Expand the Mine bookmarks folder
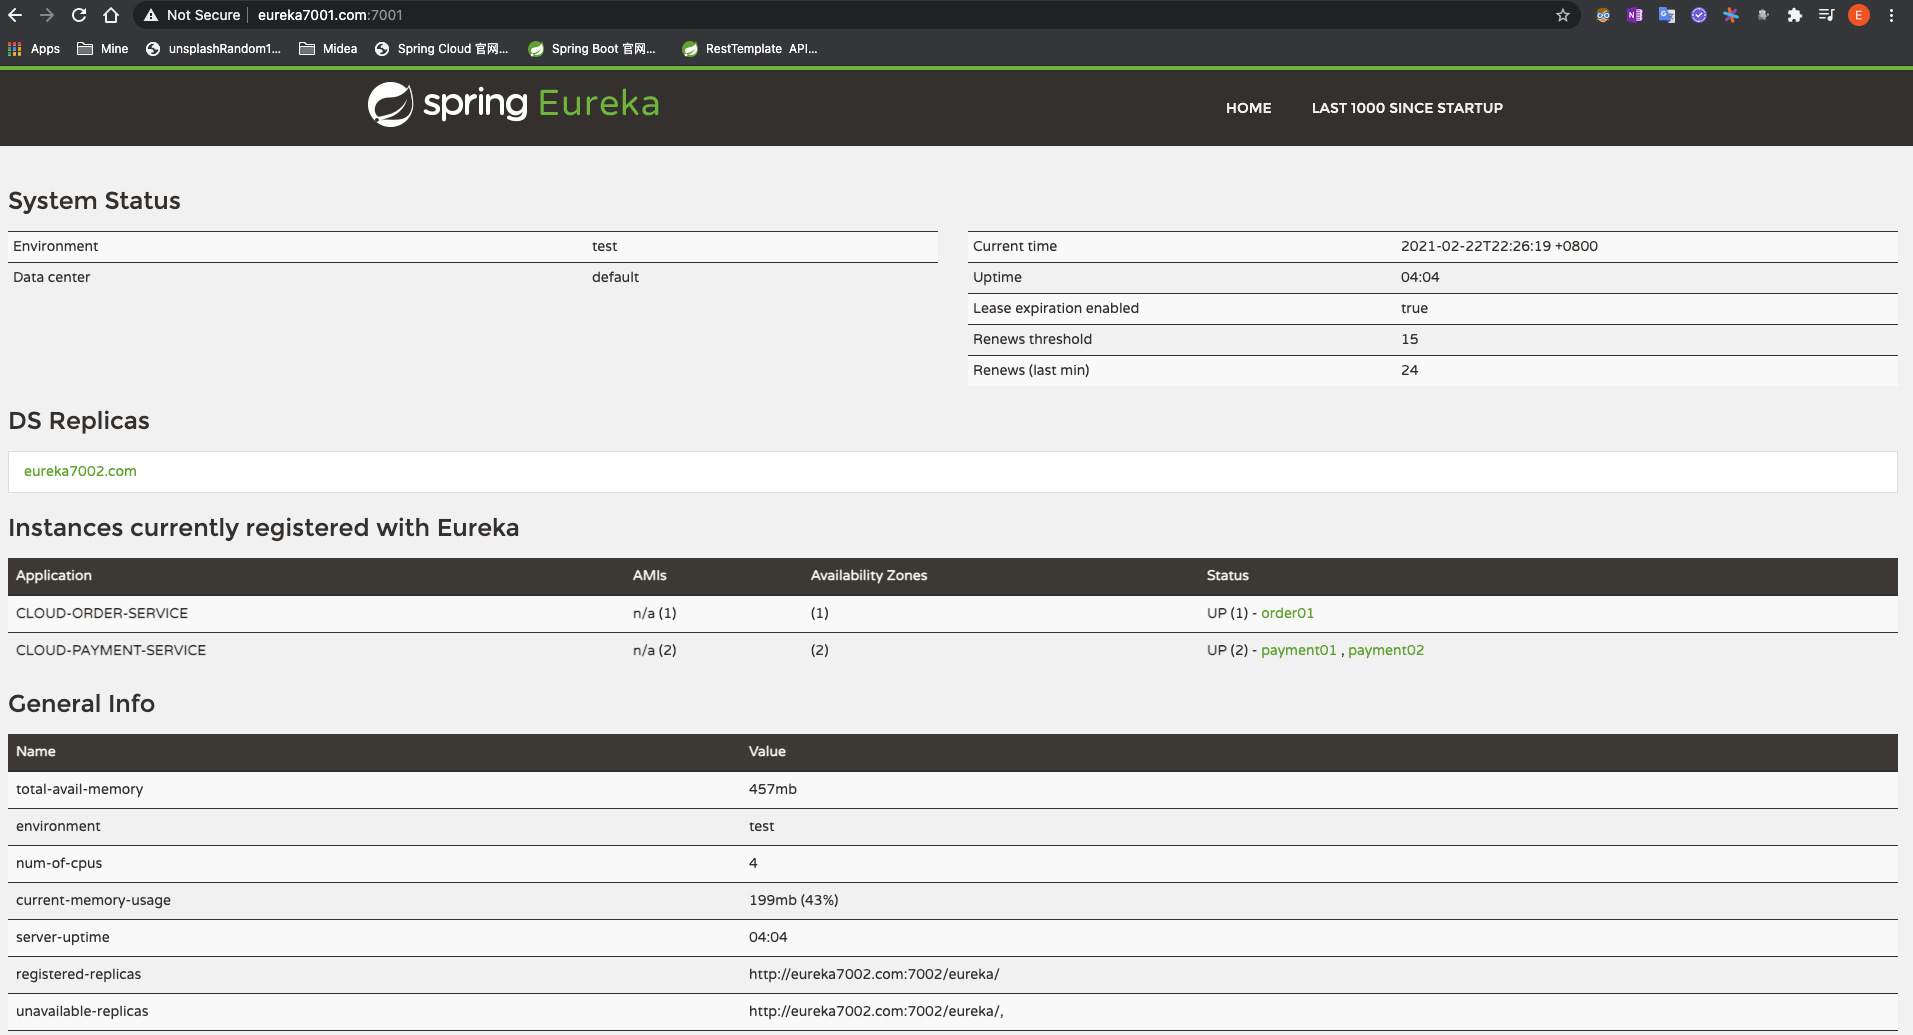The height and width of the screenshot is (1035, 1913). click(x=103, y=49)
